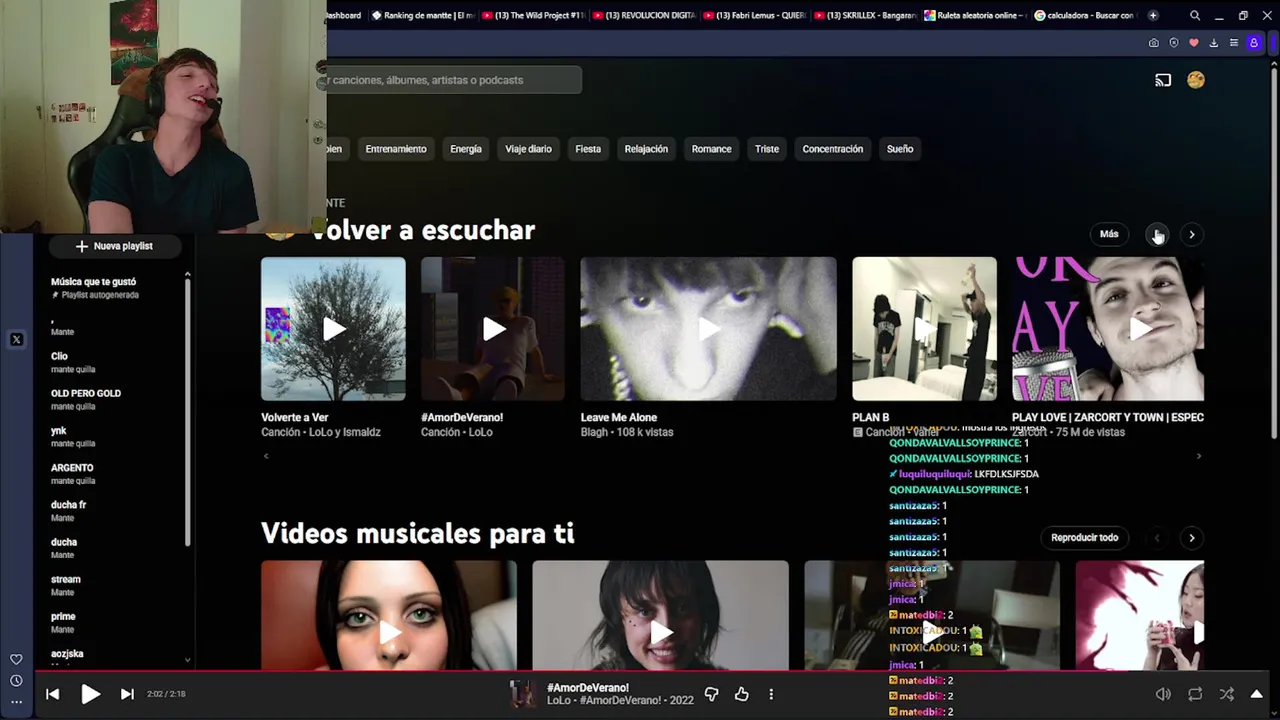This screenshot has height=720, width=1280.
Task: Select the Sueño mood chip
Action: click(x=900, y=149)
